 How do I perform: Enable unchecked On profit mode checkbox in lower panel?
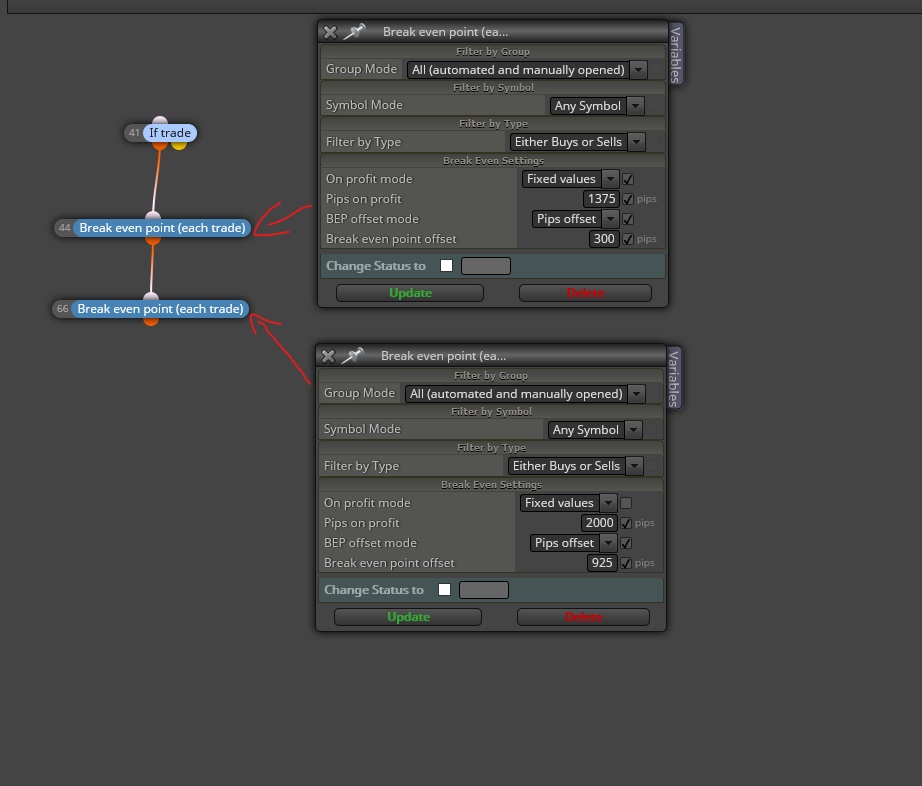(x=626, y=503)
